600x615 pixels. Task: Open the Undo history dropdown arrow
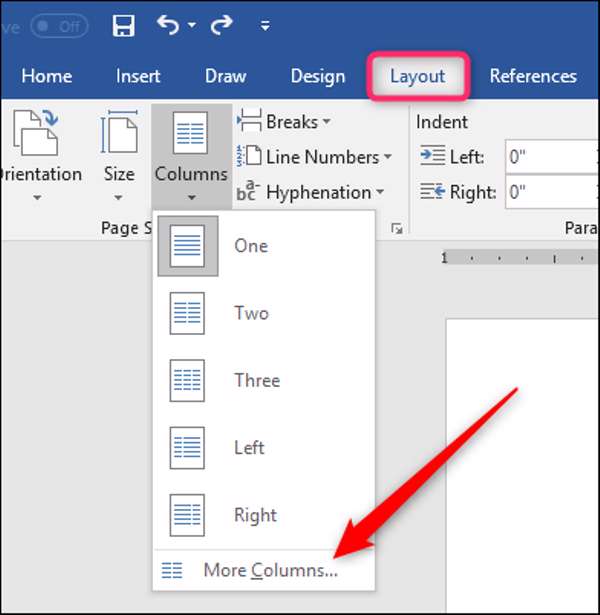pyautogui.click(x=192, y=25)
